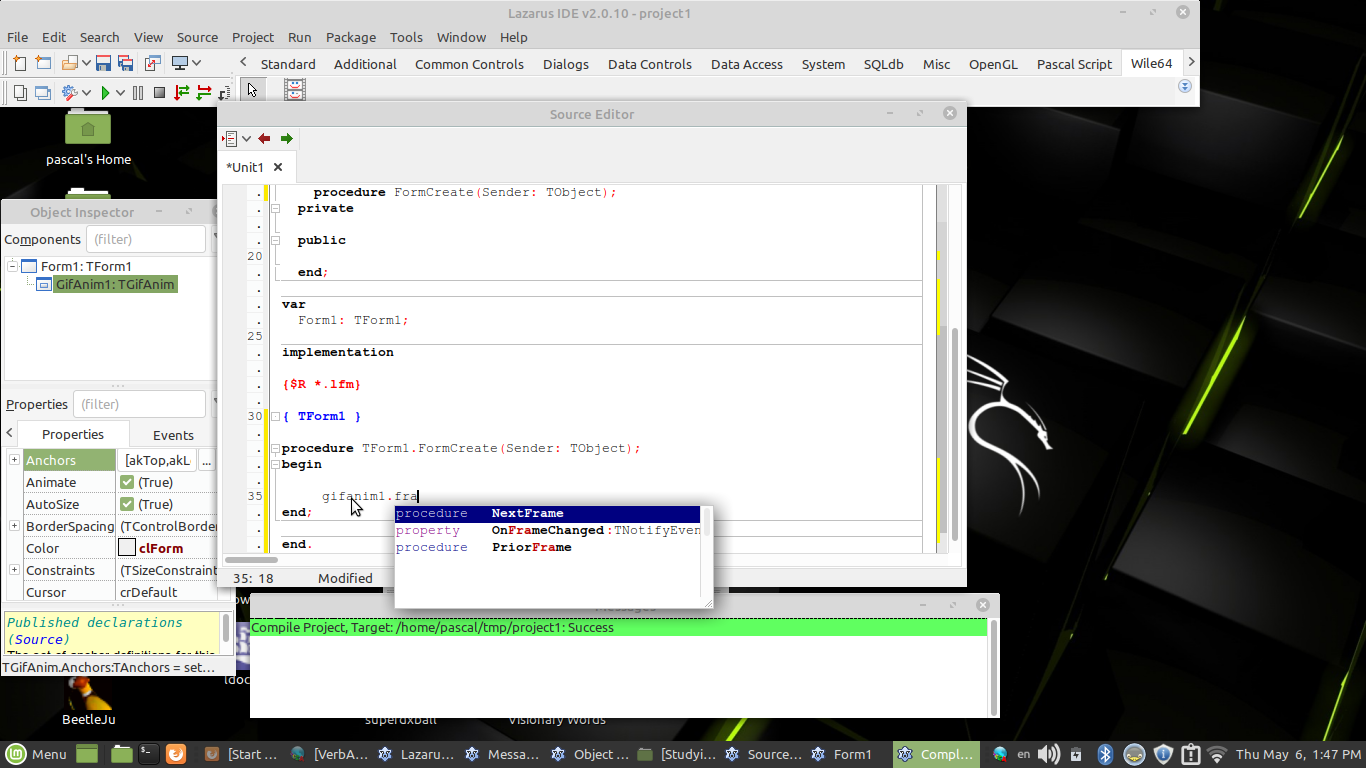Click the Anchors ellipsis '...' button
This screenshot has height=768, width=1366.
coord(206,460)
